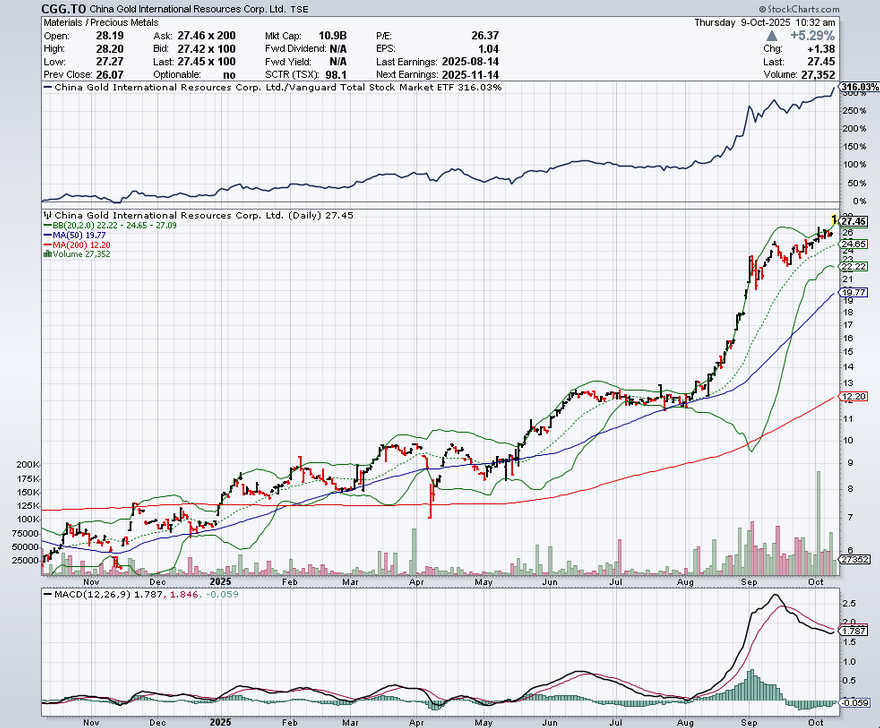Click the 2025 year marker on time axis
Viewport: 880px width, 728px height.
pos(222,579)
